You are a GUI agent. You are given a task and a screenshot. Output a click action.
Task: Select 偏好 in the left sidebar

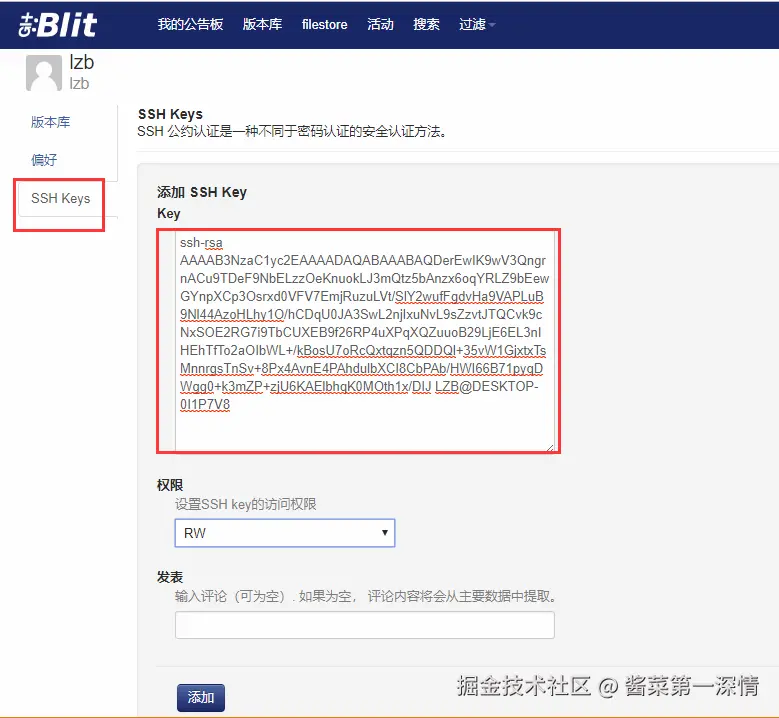click(44, 160)
